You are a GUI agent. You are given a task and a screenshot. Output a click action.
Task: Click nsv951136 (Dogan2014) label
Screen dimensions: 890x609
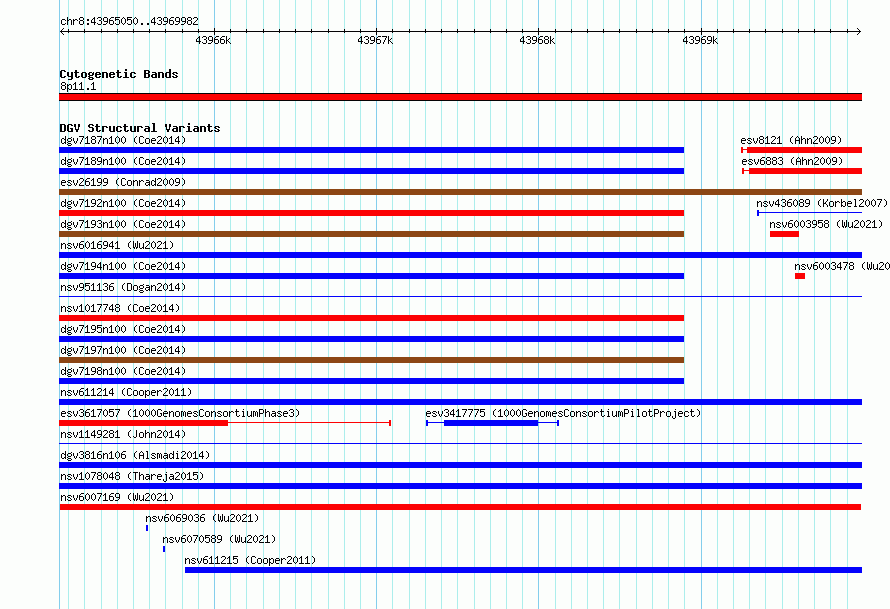123,287
